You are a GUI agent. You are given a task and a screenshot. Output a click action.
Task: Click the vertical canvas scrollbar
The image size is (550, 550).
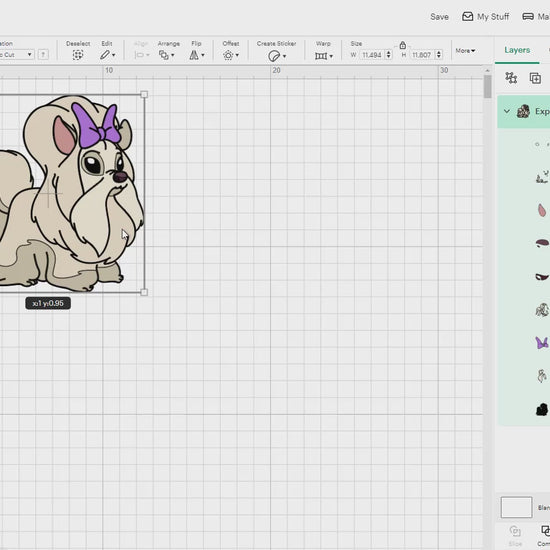[x=488, y=87]
